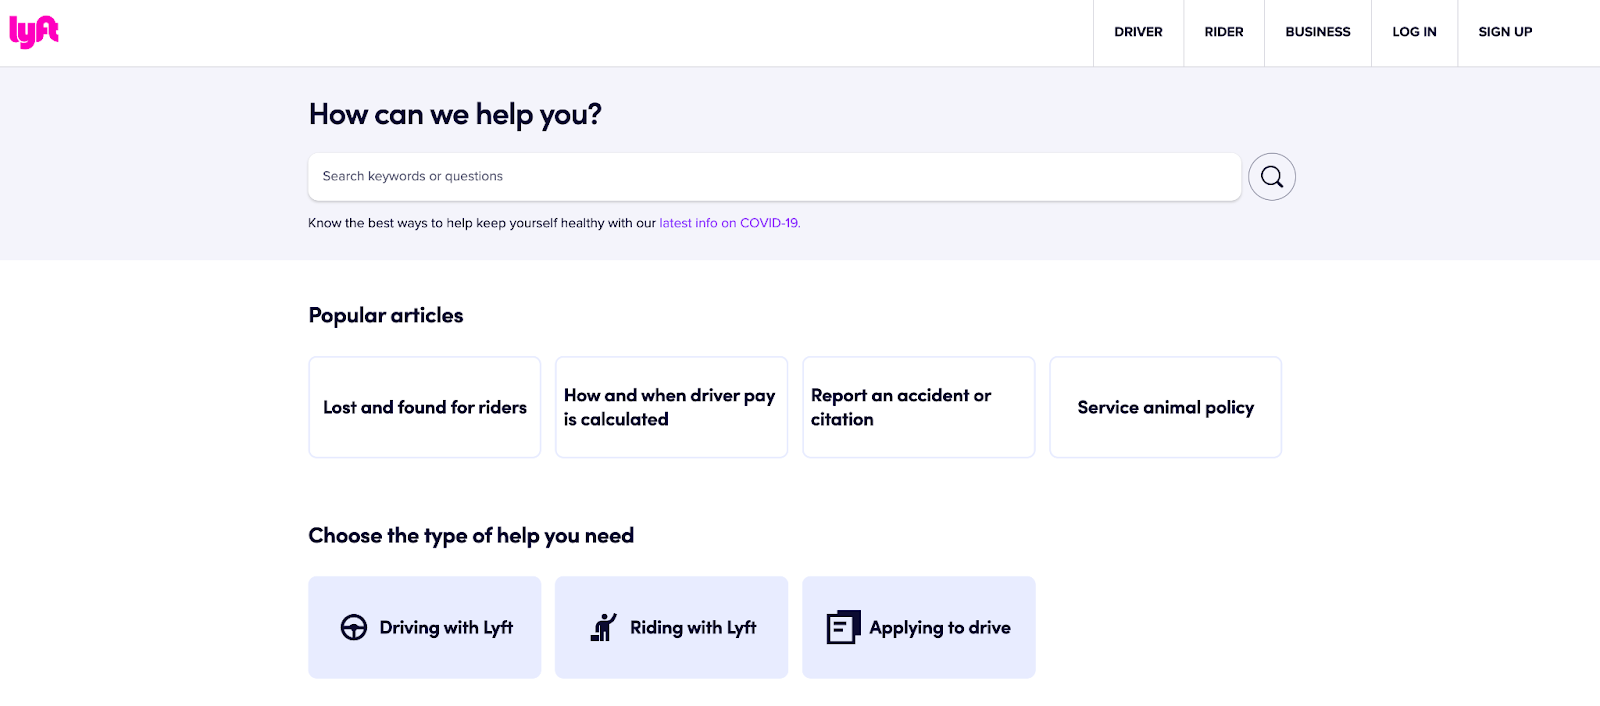
Task: Focus the search keywords or questions field
Action: click(774, 177)
